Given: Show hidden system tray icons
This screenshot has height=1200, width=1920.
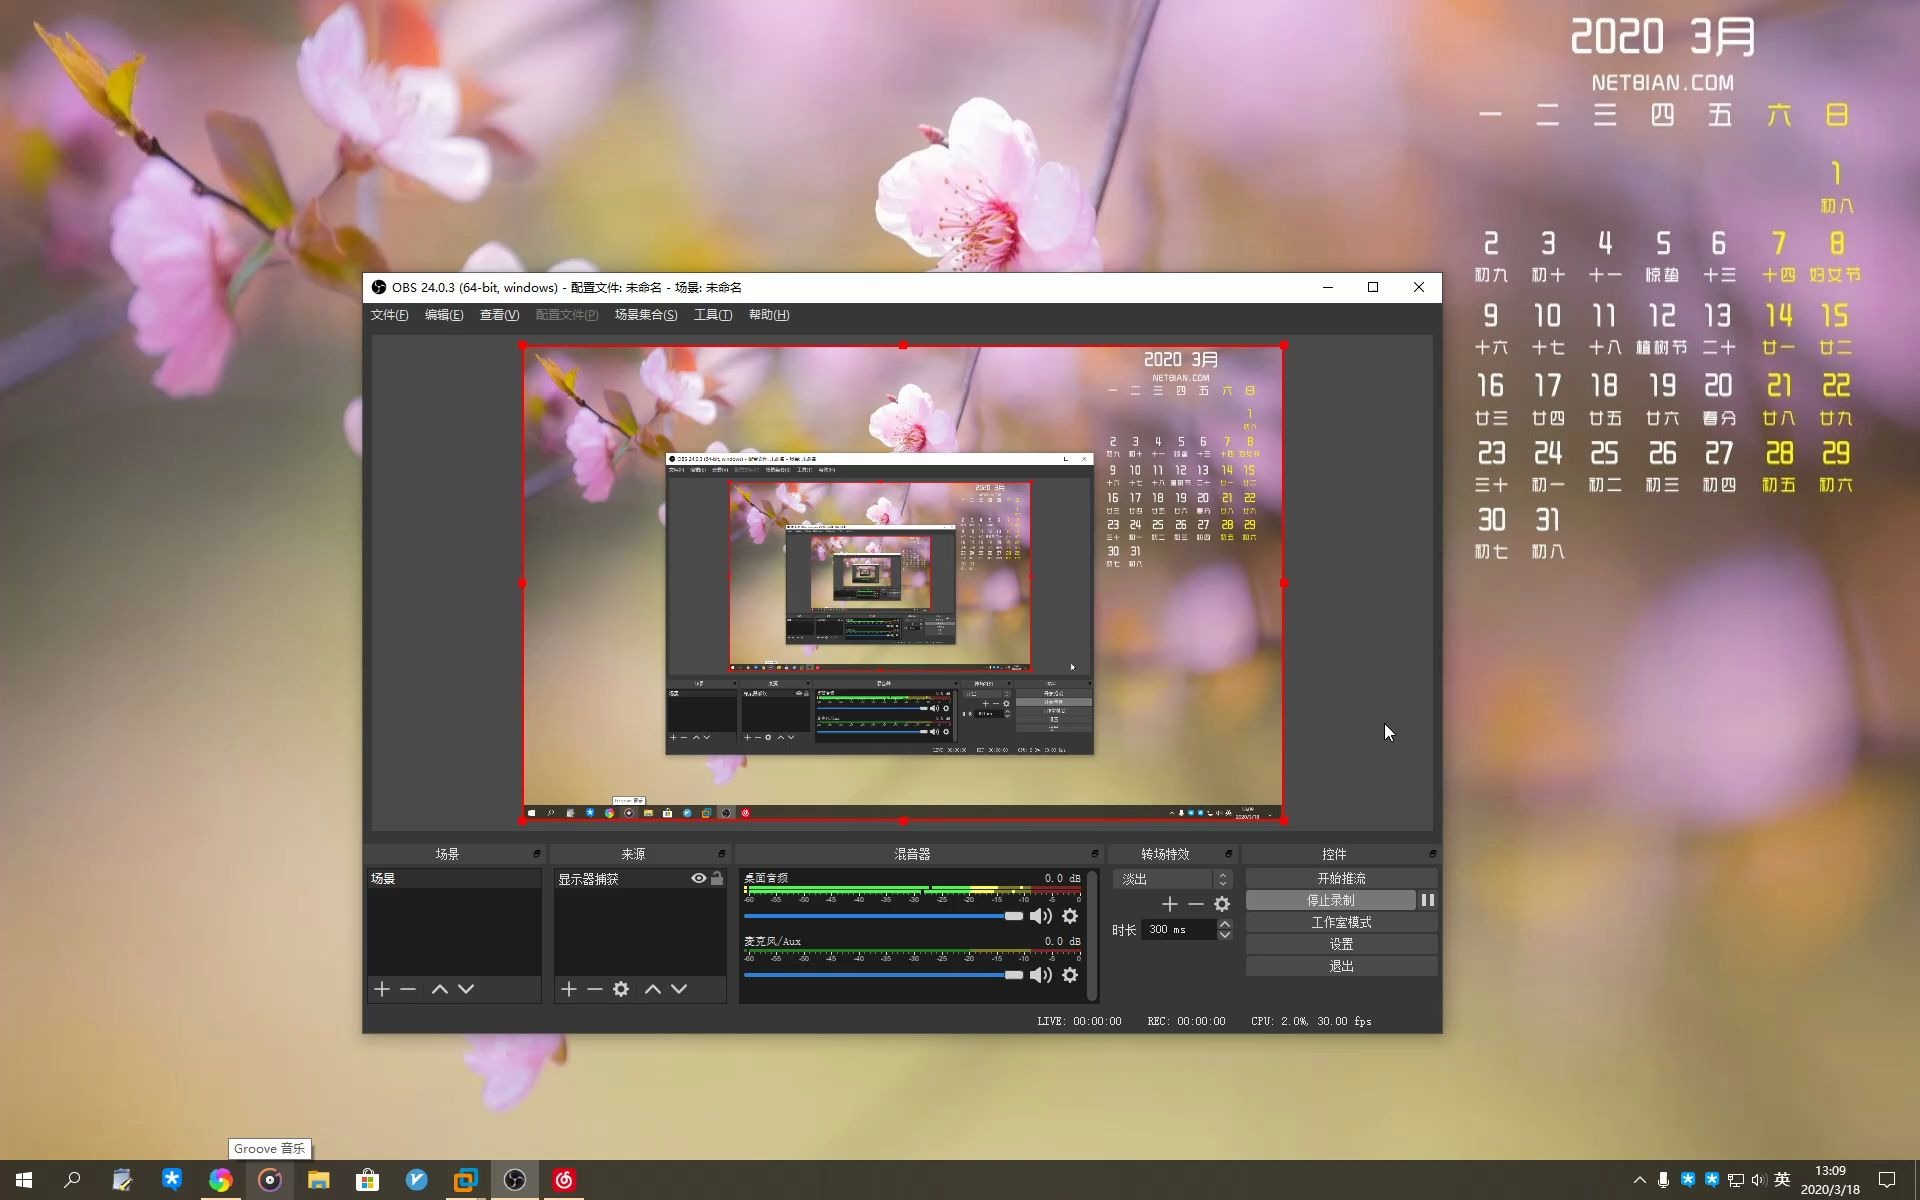Looking at the screenshot, I should 1639,1180.
